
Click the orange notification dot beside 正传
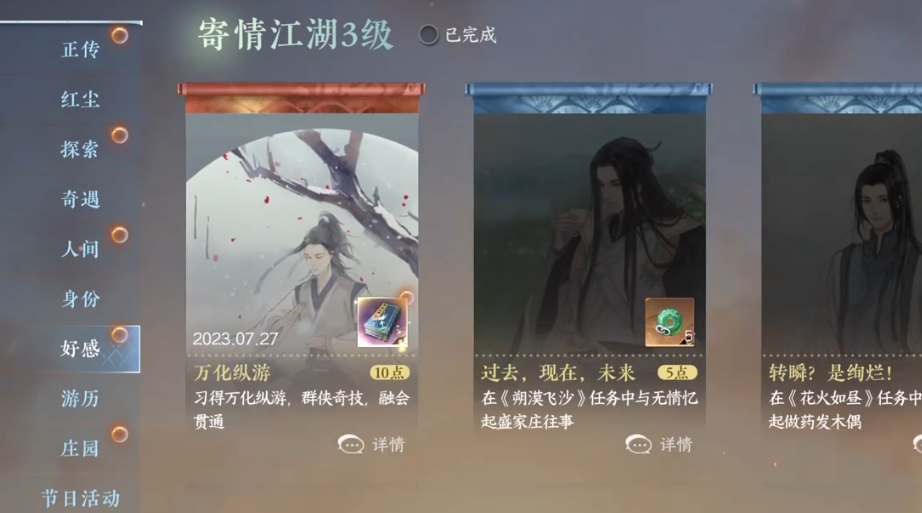pyautogui.click(x=120, y=36)
